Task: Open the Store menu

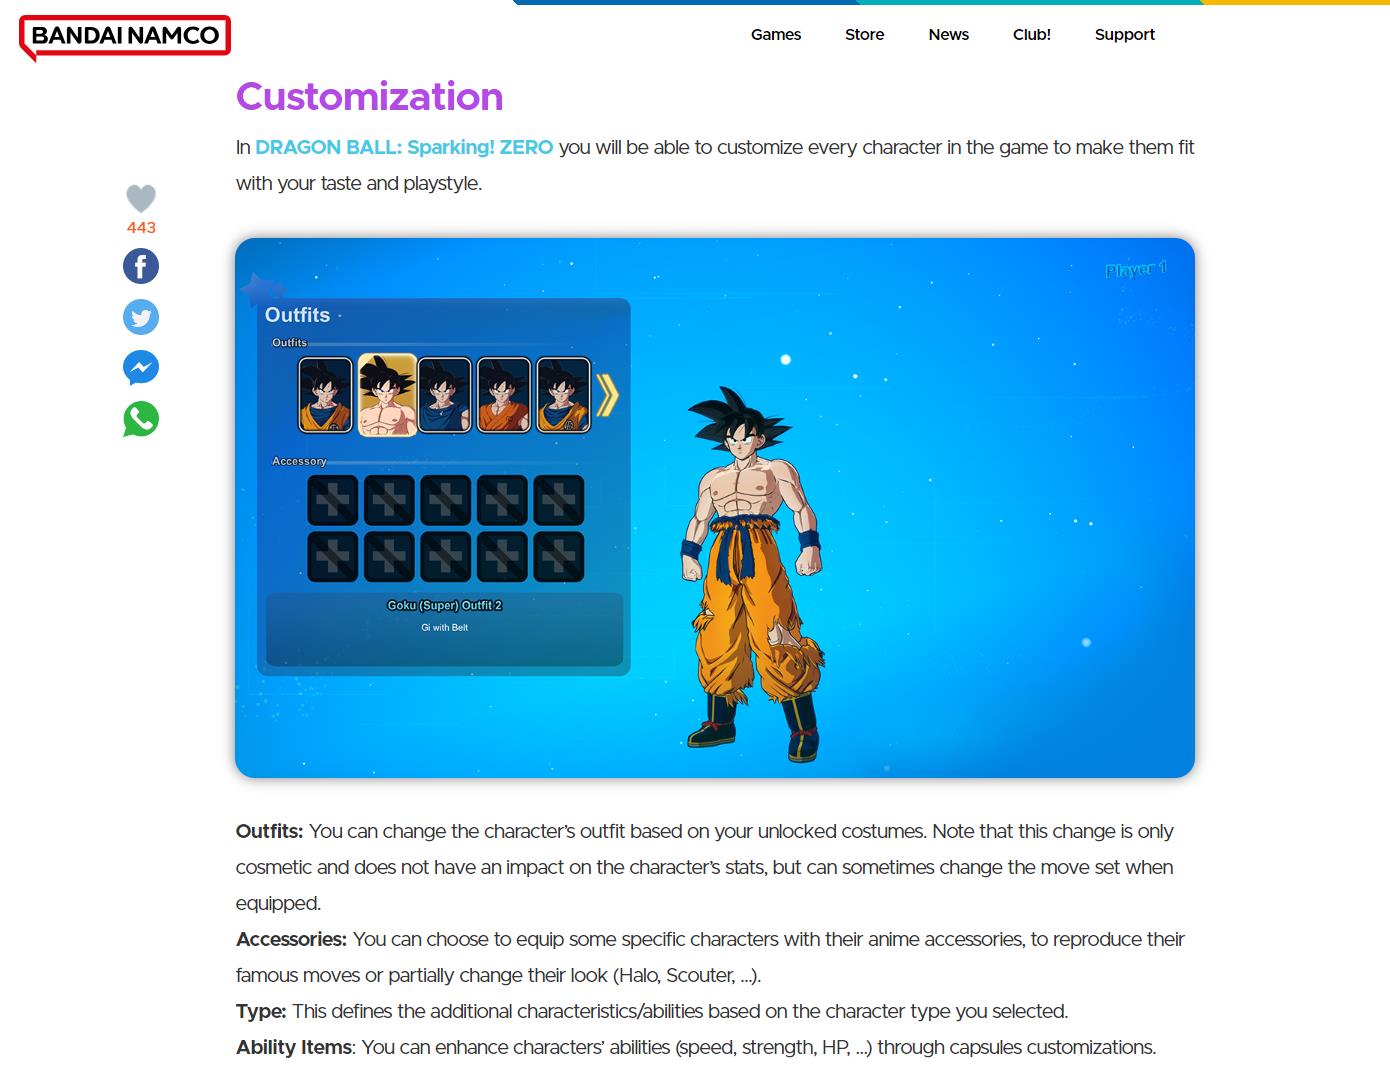Action: 864,34
